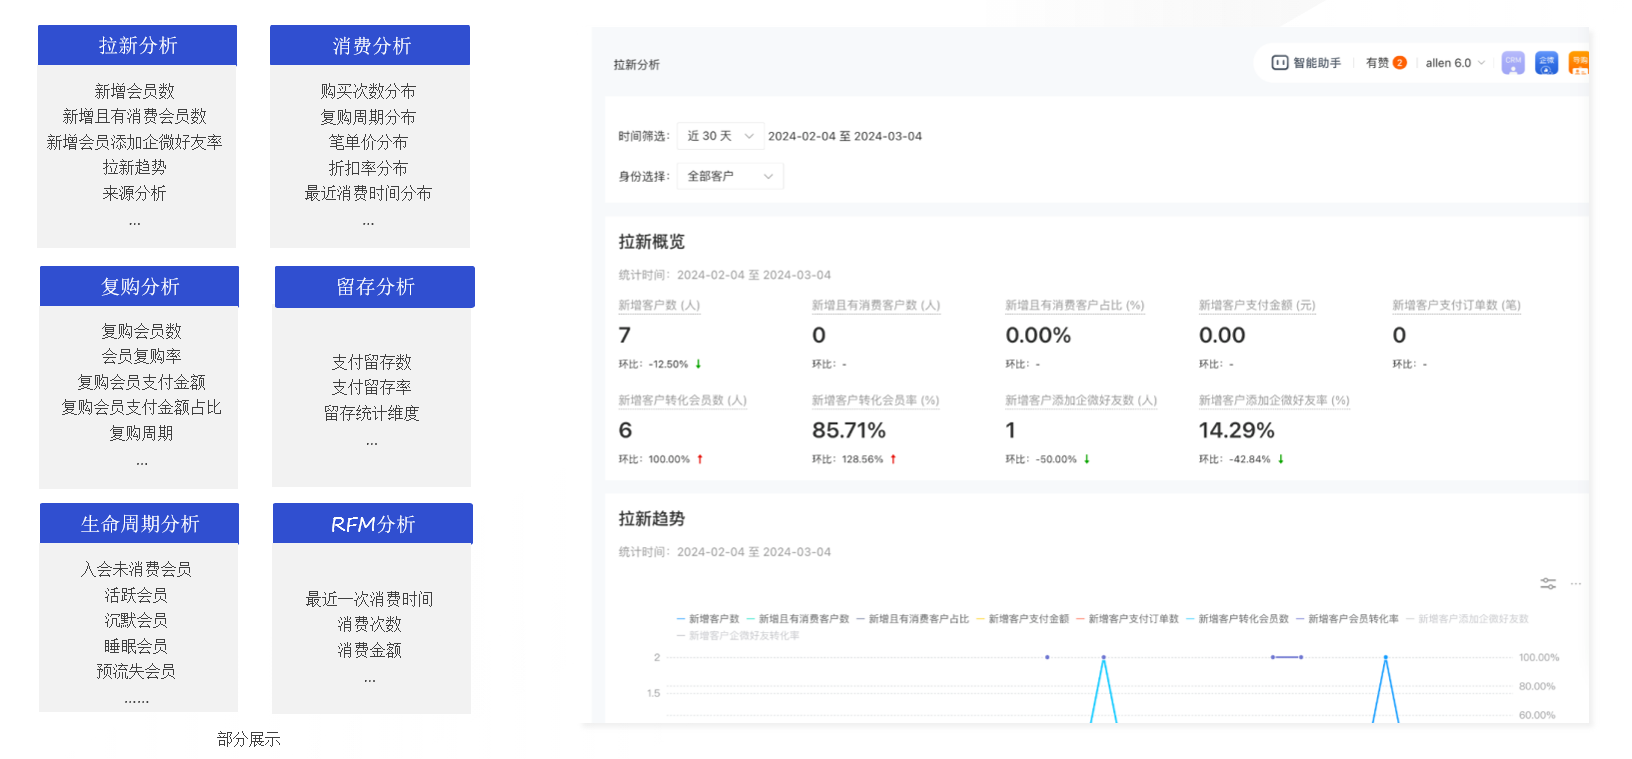
Task: Click the 环比 -50.00% change indicator
Action: 1048,459
